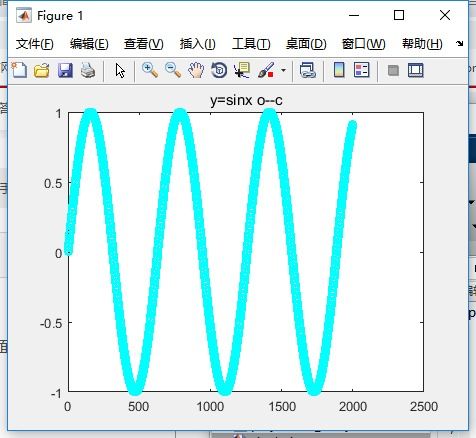This screenshot has width=476, height=438.
Task: Click the New Figure icon
Action: point(19,70)
